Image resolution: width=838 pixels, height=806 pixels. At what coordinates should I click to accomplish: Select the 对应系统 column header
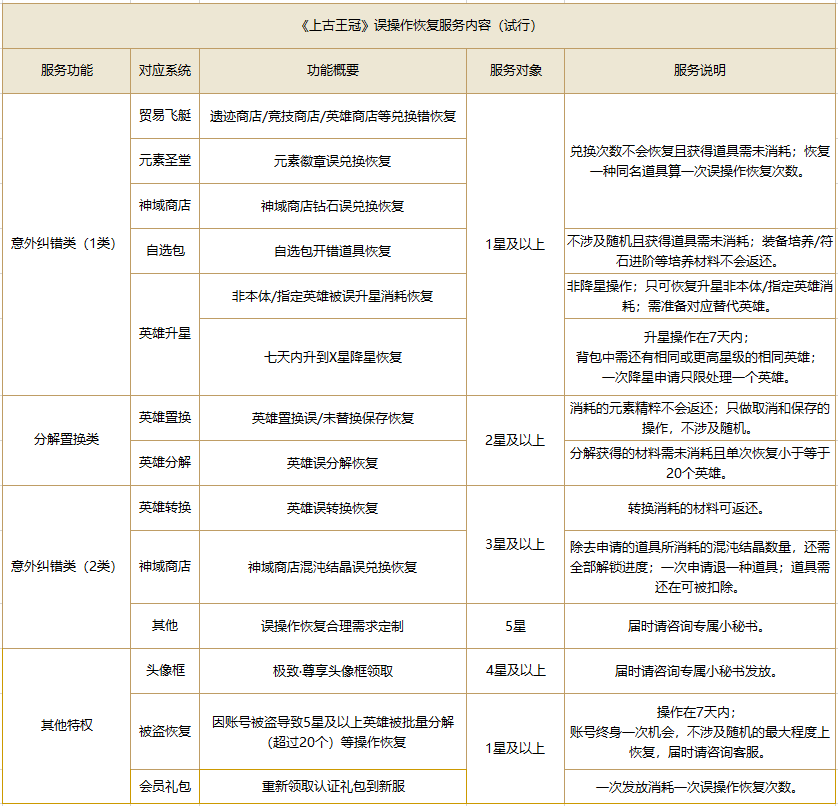coord(165,71)
